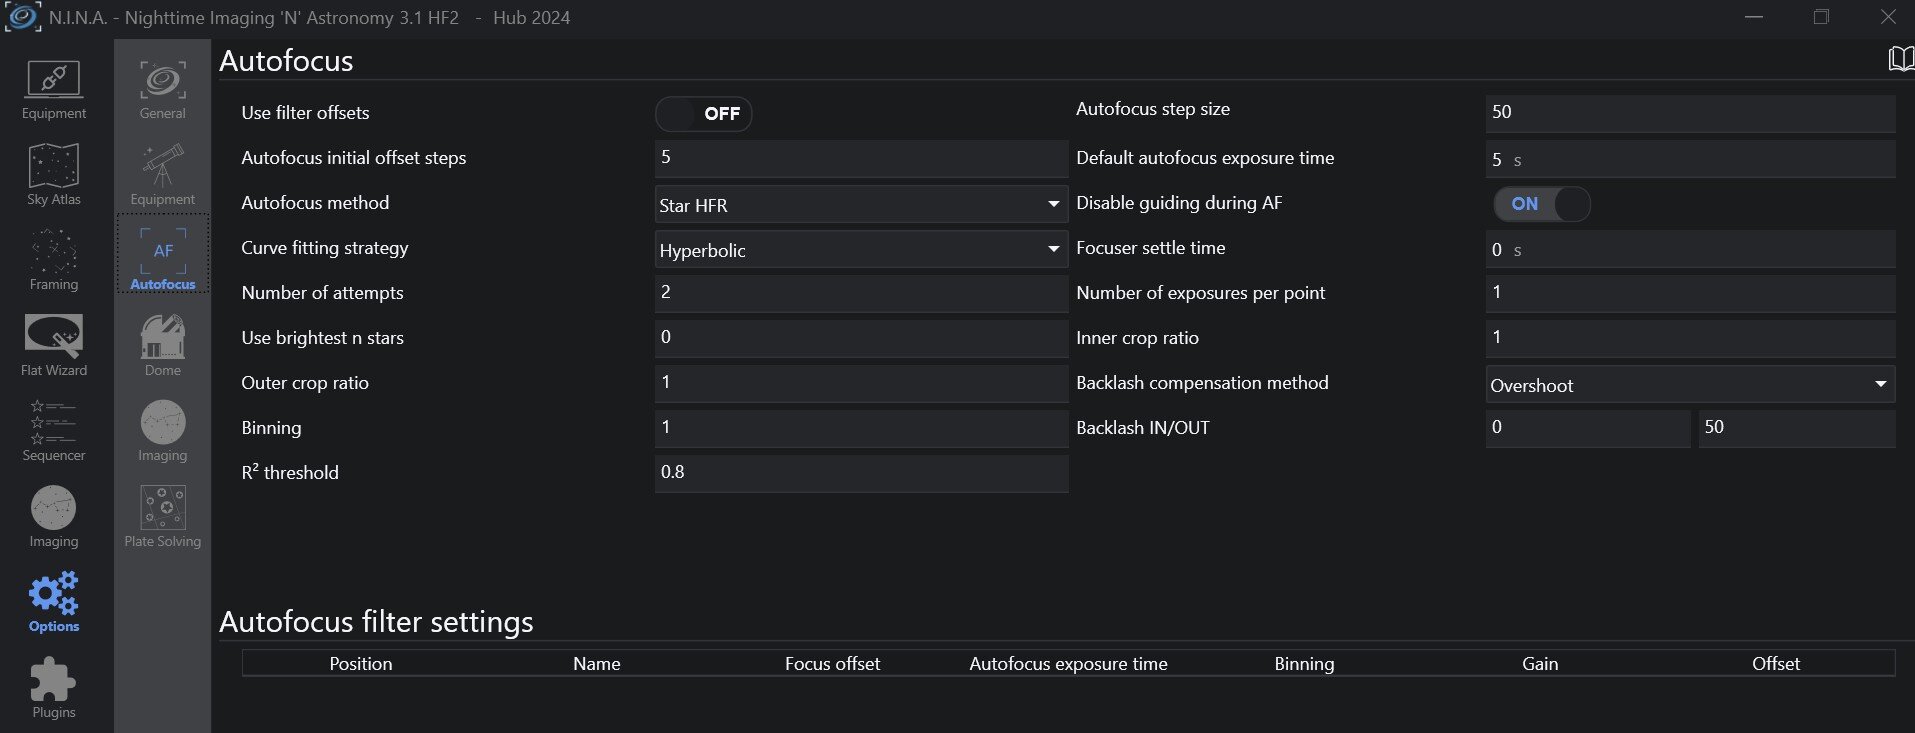Turn off Disable guiding during AF
The image size is (1915, 733).
(1541, 204)
